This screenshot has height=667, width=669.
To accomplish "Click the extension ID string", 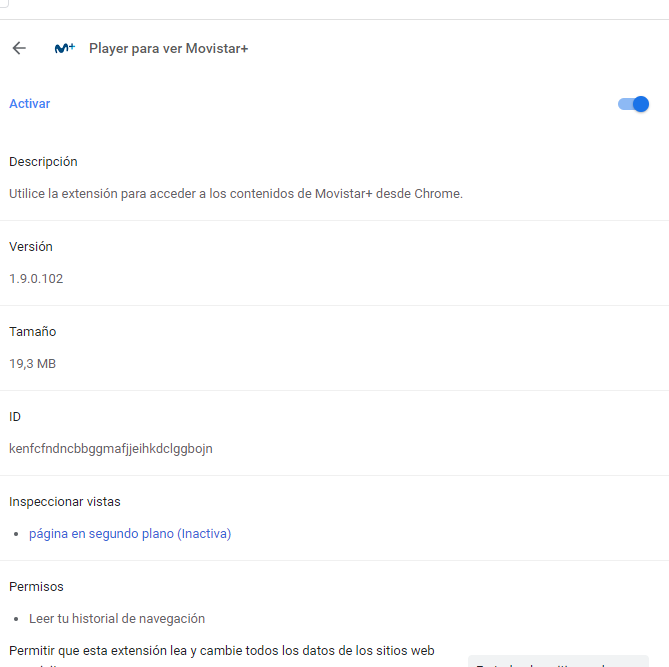I will click(111, 448).
